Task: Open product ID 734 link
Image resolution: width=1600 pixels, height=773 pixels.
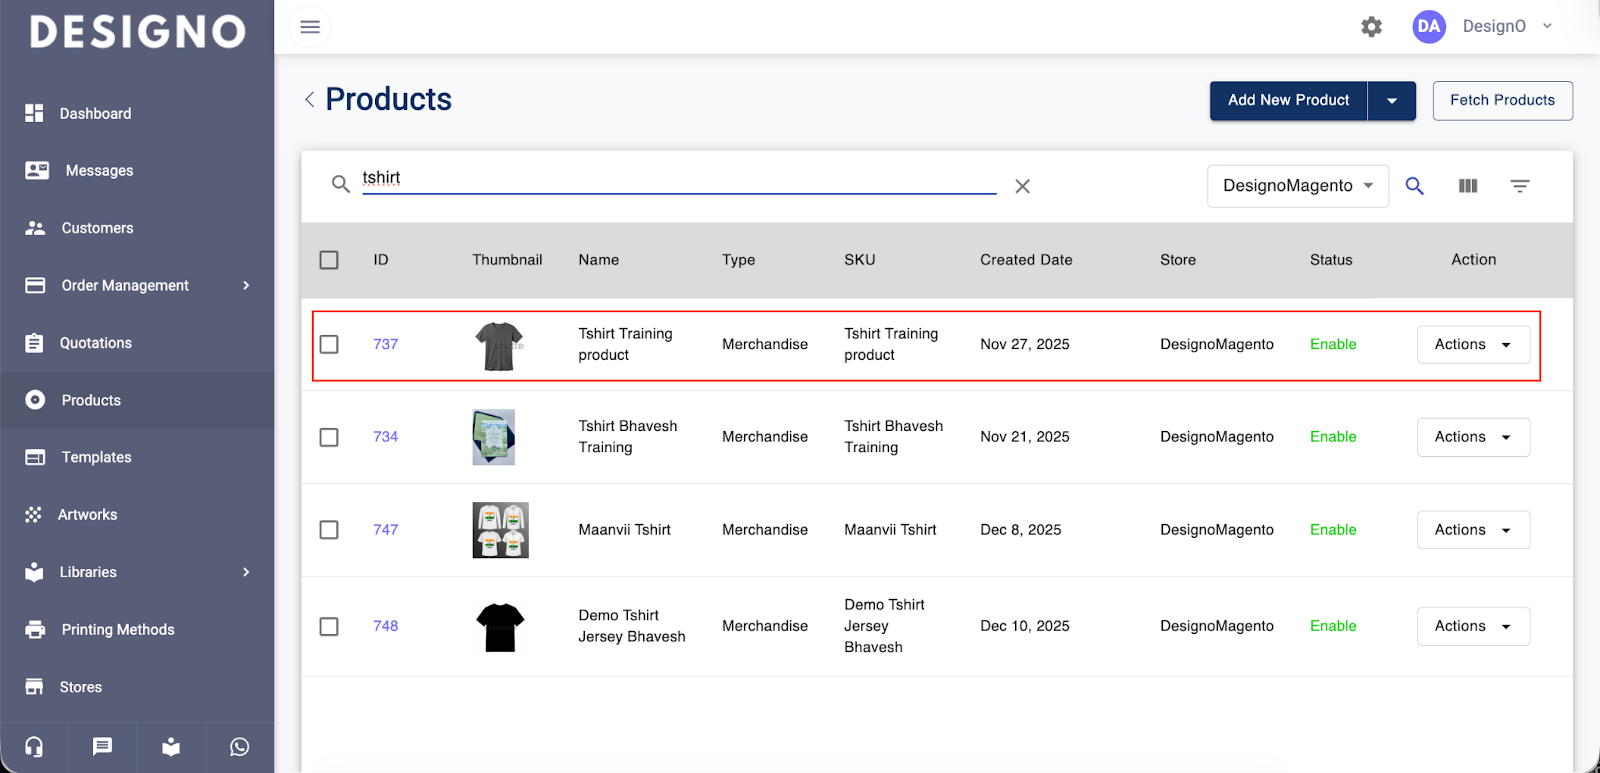Action: (x=385, y=437)
